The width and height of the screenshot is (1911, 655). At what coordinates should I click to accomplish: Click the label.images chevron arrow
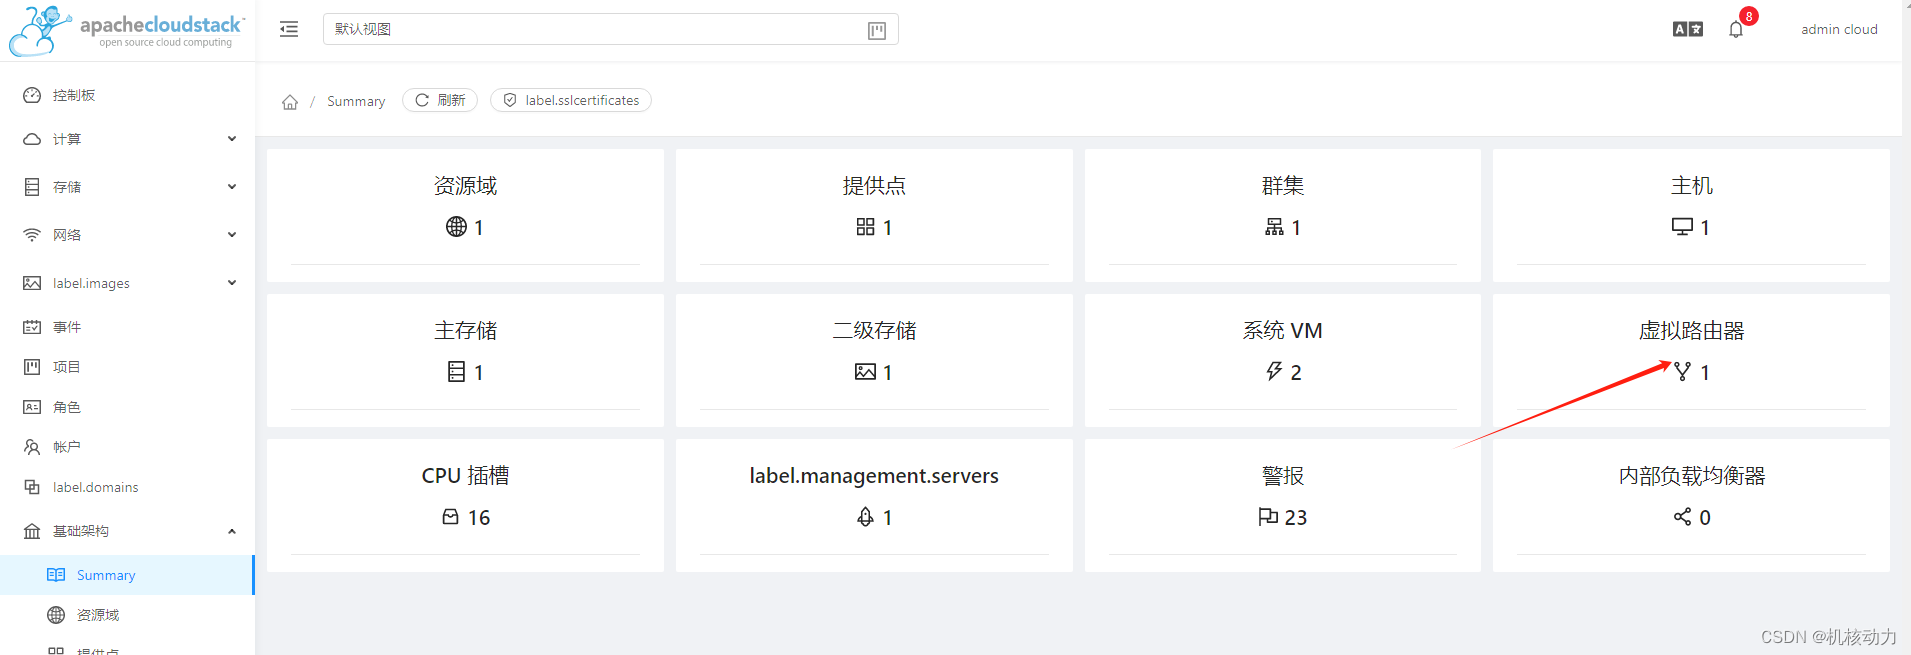click(x=232, y=283)
